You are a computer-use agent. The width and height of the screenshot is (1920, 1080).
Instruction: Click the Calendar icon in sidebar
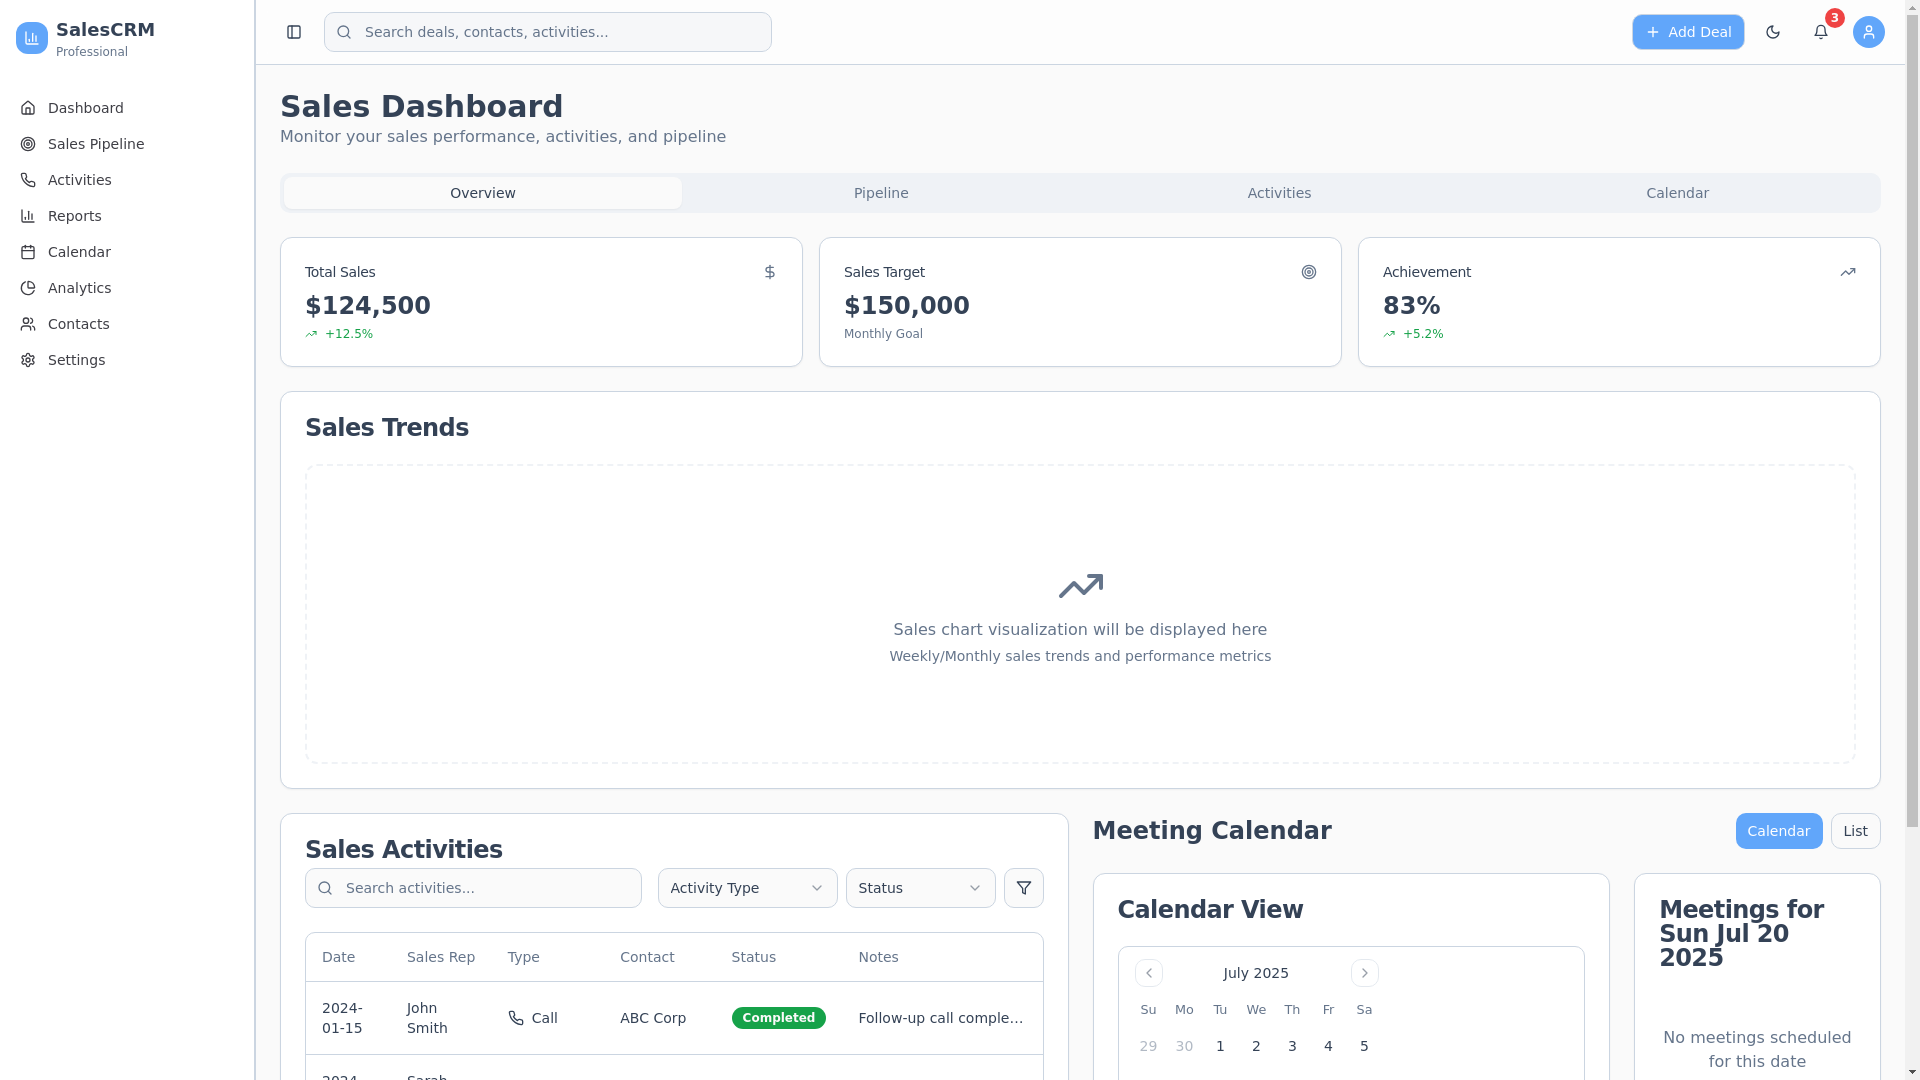pos(28,252)
